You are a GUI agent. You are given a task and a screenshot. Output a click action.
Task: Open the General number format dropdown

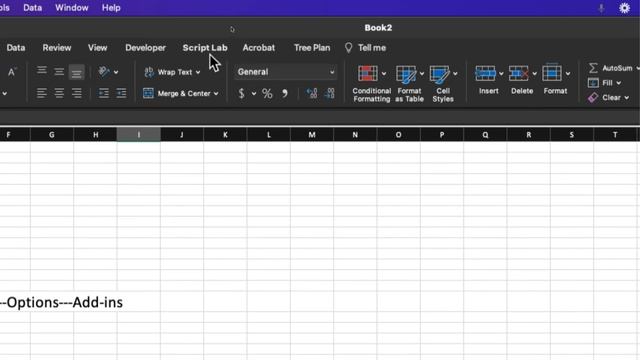point(286,72)
